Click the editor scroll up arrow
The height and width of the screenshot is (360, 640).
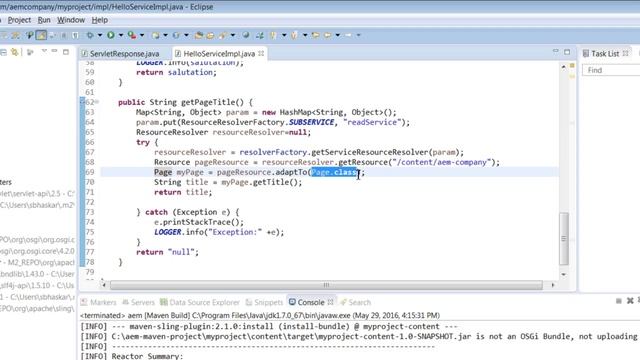[x=564, y=67]
